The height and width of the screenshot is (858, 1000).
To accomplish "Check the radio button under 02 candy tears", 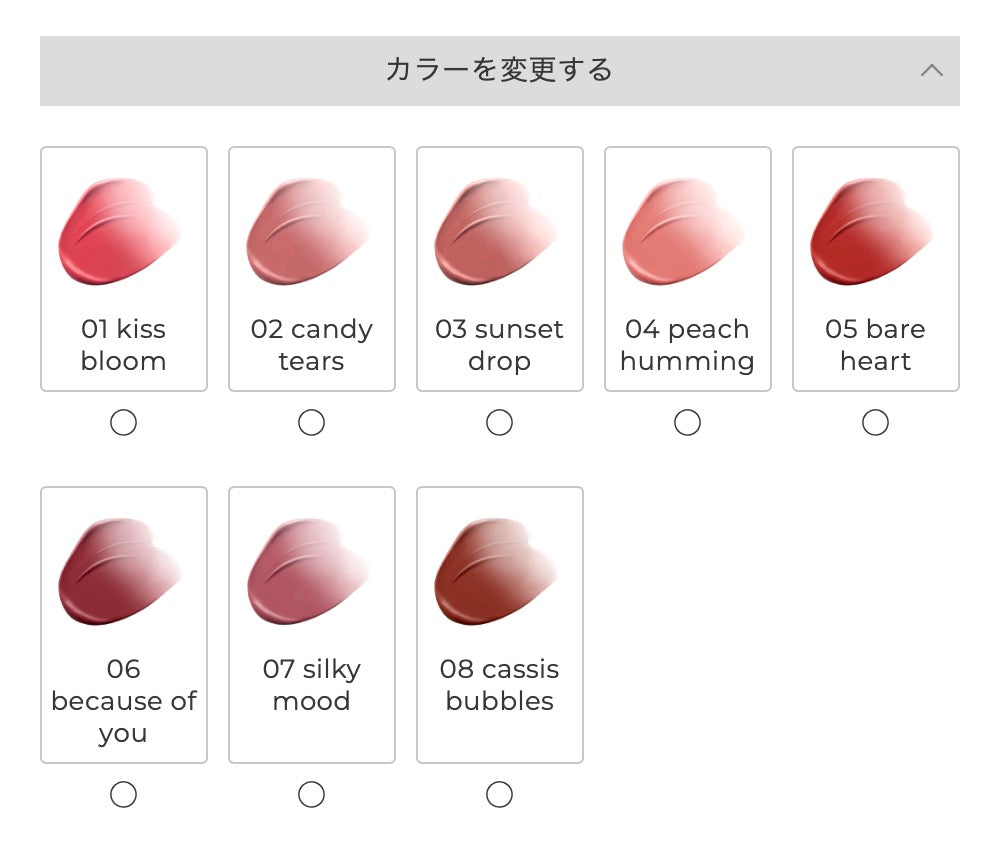I will tap(312, 422).
